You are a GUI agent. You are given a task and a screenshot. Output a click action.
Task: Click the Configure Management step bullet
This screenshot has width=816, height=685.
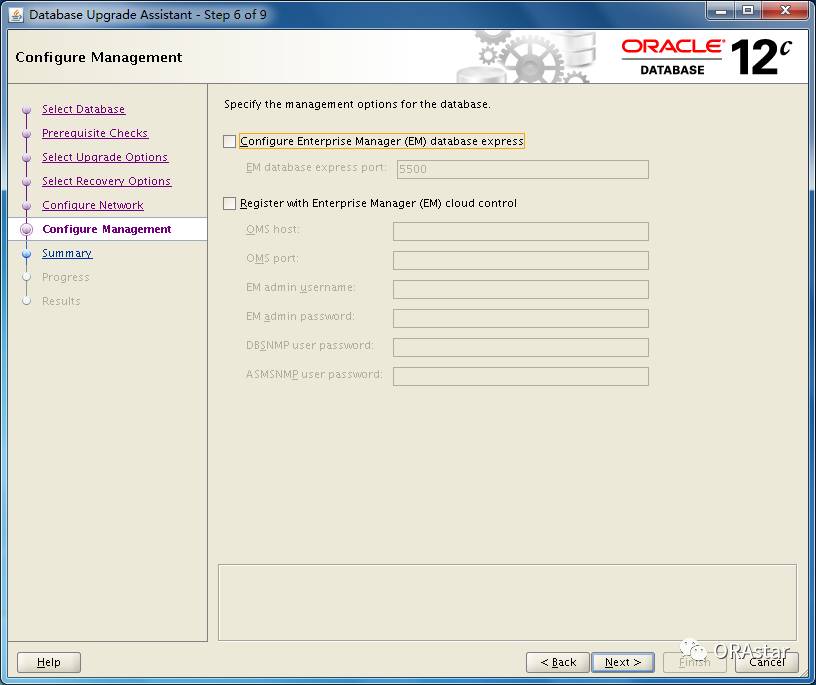(27, 230)
